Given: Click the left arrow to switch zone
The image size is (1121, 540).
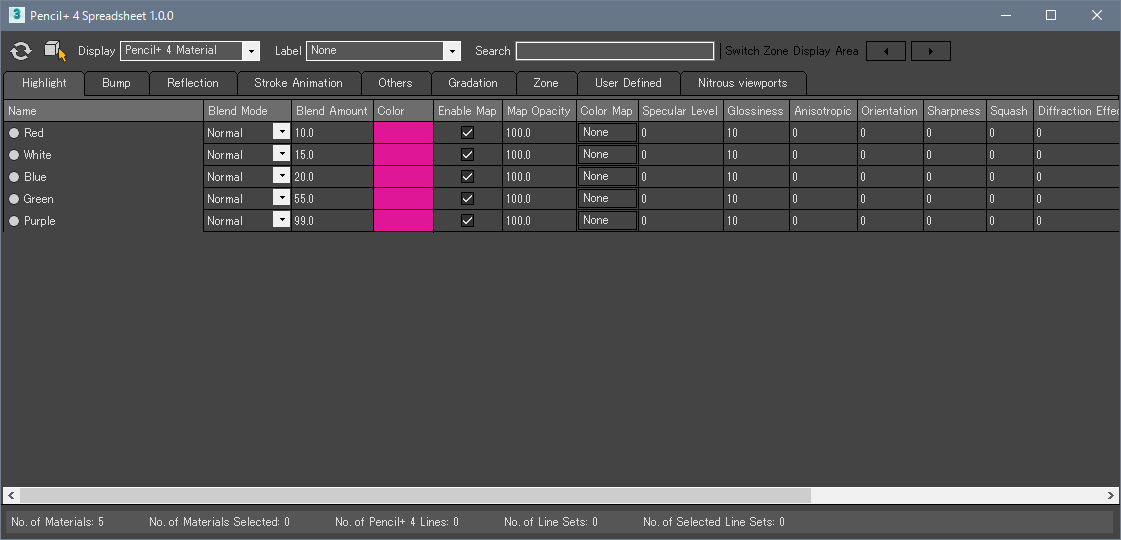Looking at the screenshot, I should [x=885, y=51].
